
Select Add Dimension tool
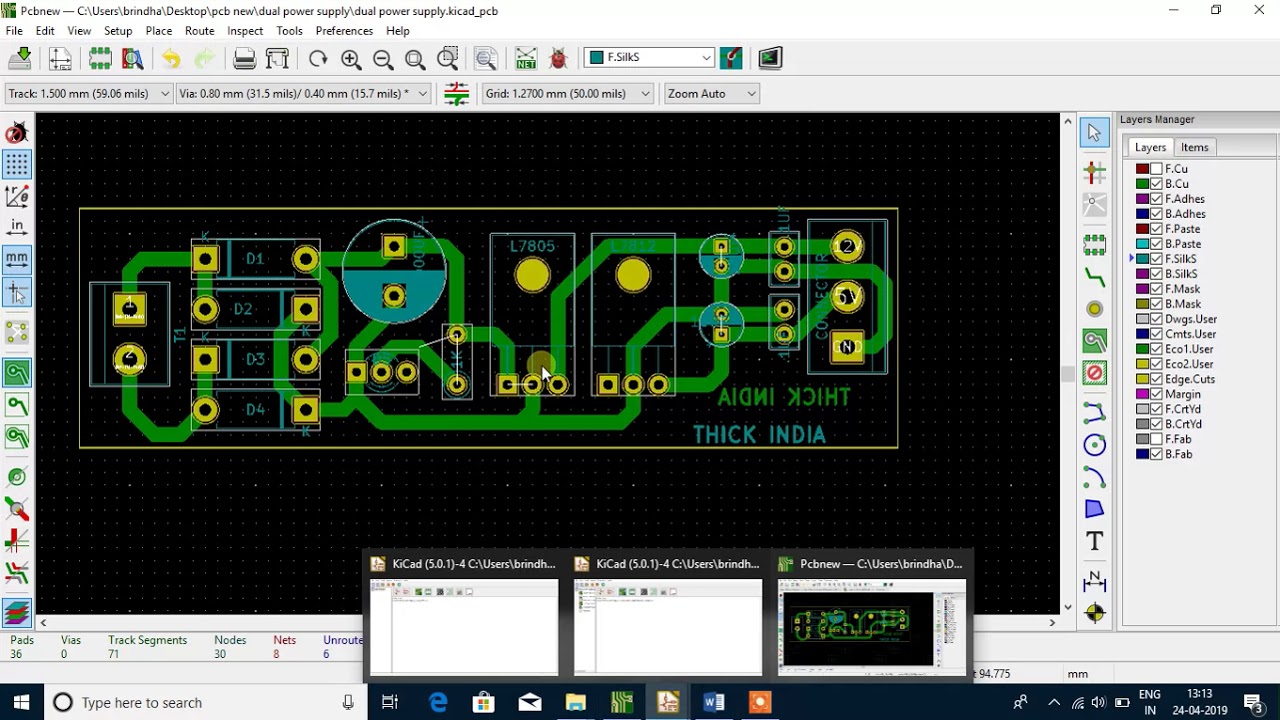tap(1095, 580)
